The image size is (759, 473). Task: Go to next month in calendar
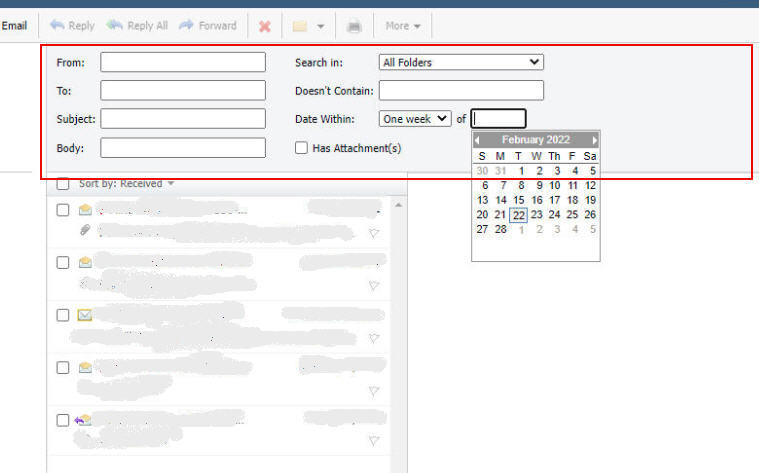pos(595,140)
